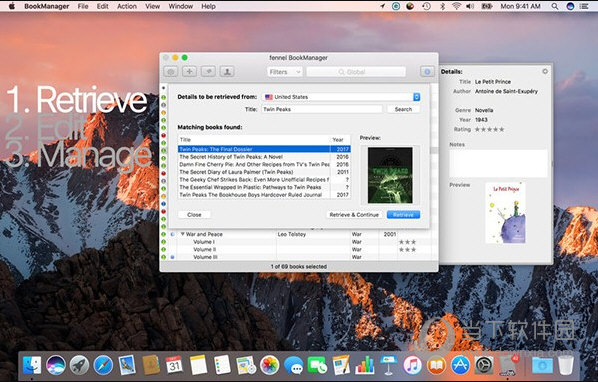
Task: Open Messages from the dock
Action: tap(294, 365)
